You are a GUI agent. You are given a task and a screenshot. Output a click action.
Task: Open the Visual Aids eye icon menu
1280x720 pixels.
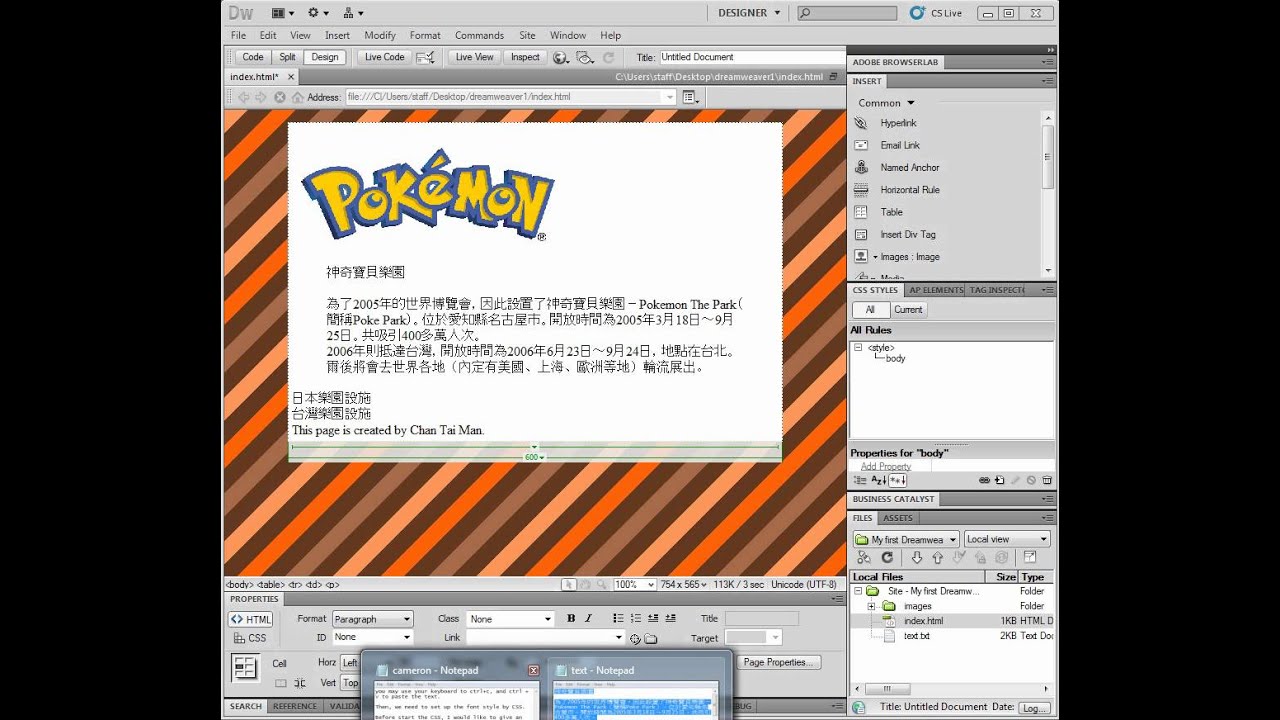pos(585,57)
